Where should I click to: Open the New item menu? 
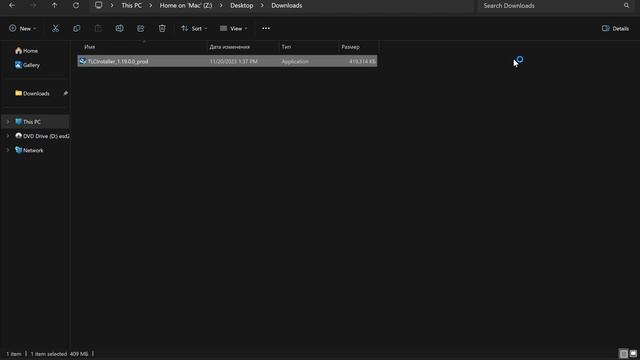point(22,29)
